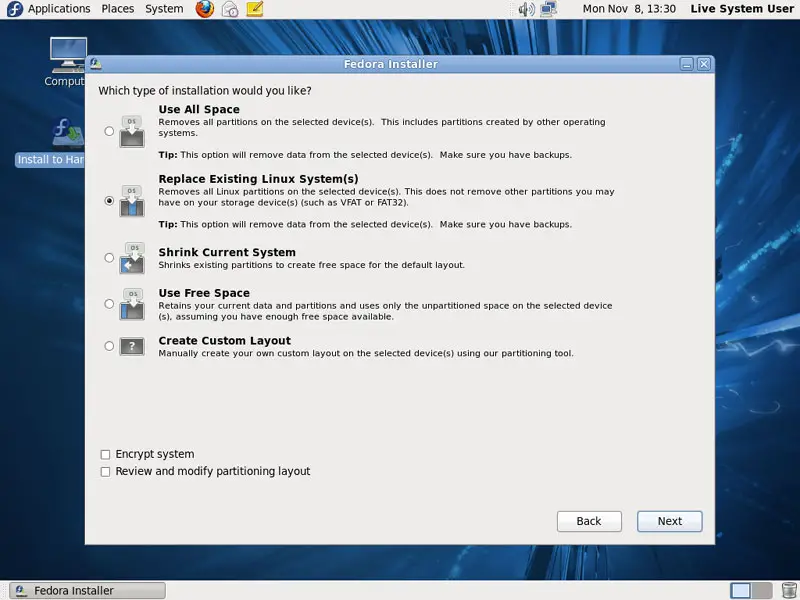This screenshot has height=600, width=800.
Task: Enable the Encrypt system checkbox
Action: pos(105,455)
